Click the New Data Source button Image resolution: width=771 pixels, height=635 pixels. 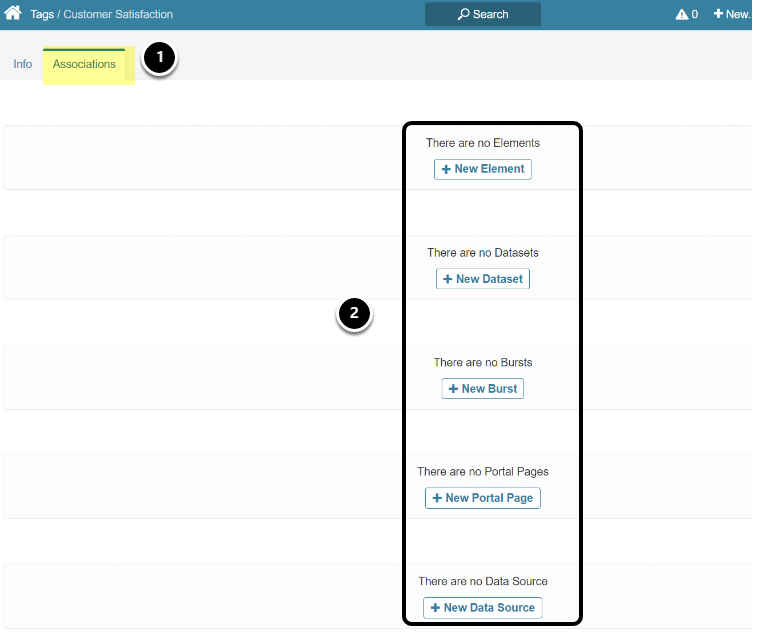click(x=482, y=607)
